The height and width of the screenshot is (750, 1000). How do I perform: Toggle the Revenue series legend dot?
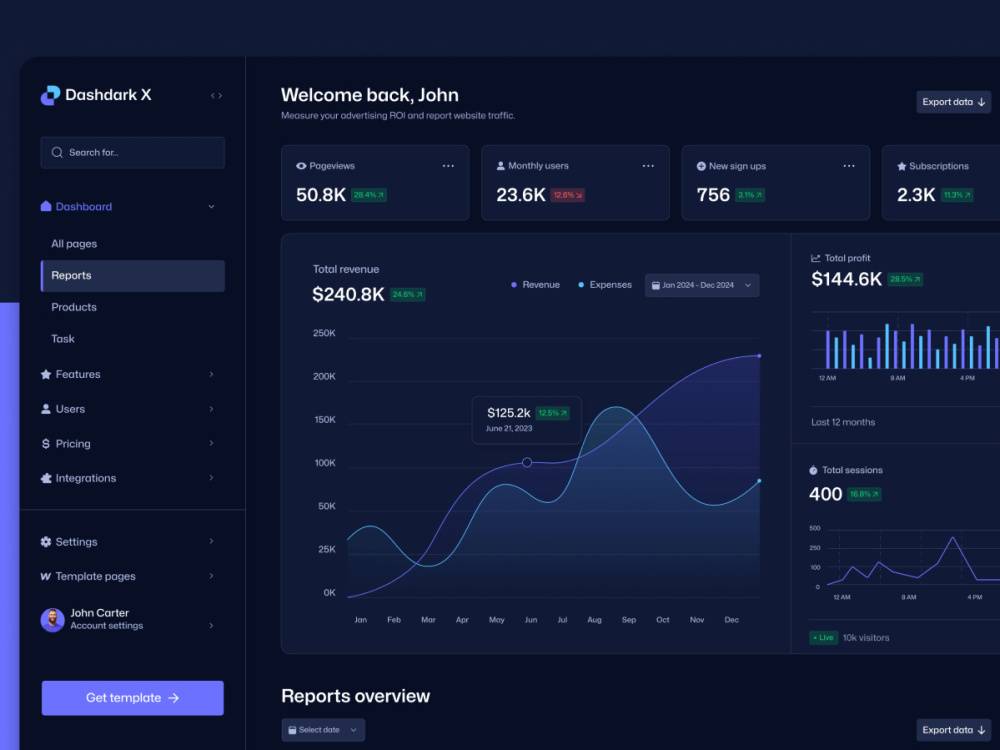click(x=513, y=285)
